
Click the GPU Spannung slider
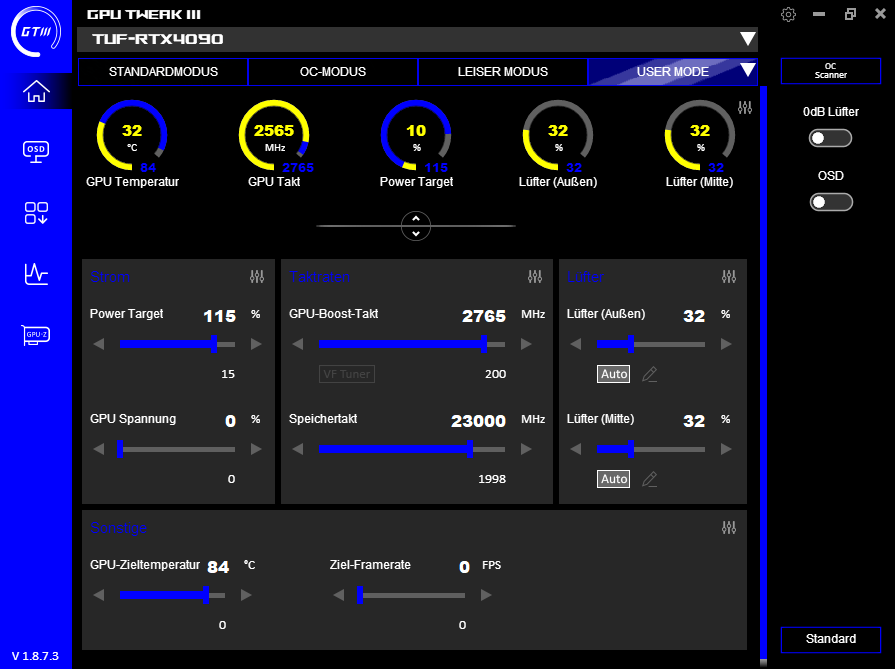[x=178, y=449]
